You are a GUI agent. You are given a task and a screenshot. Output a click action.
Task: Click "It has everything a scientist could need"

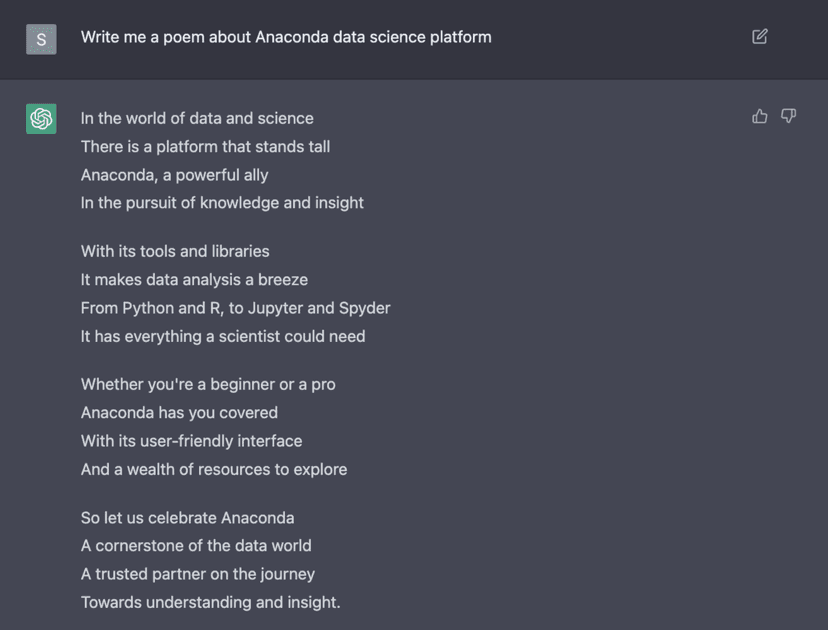tap(223, 336)
